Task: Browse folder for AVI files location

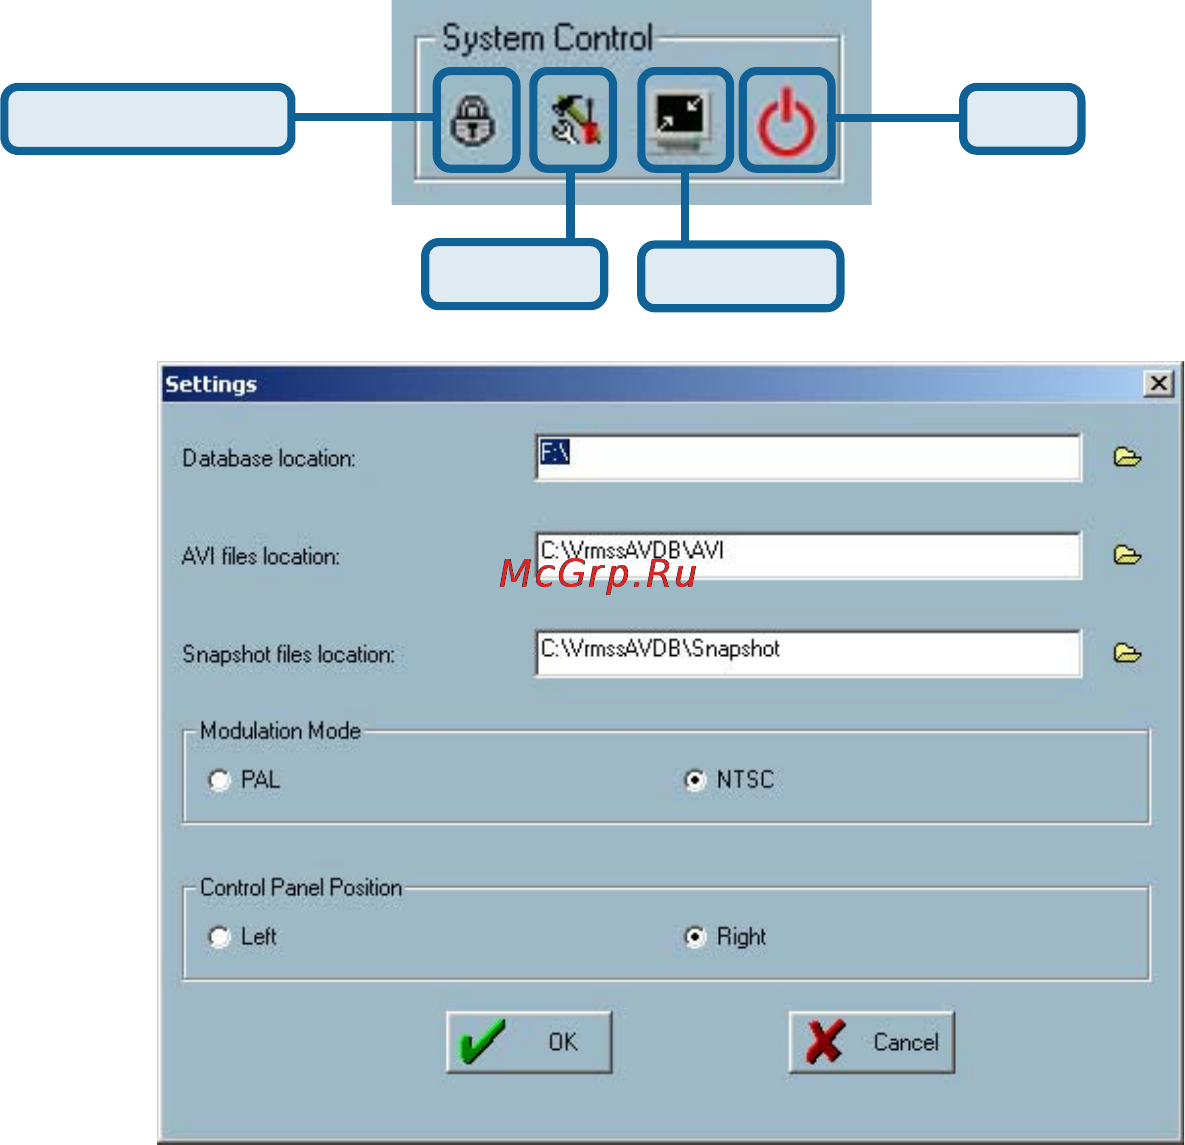Action: pyautogui.click(x=1127, y=555)
